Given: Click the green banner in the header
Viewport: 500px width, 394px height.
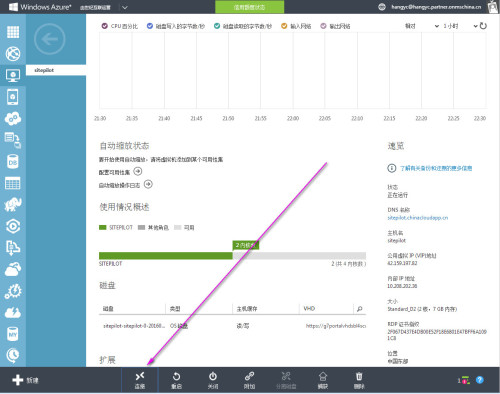Looking at the screenshot, I should click(249, 7).
